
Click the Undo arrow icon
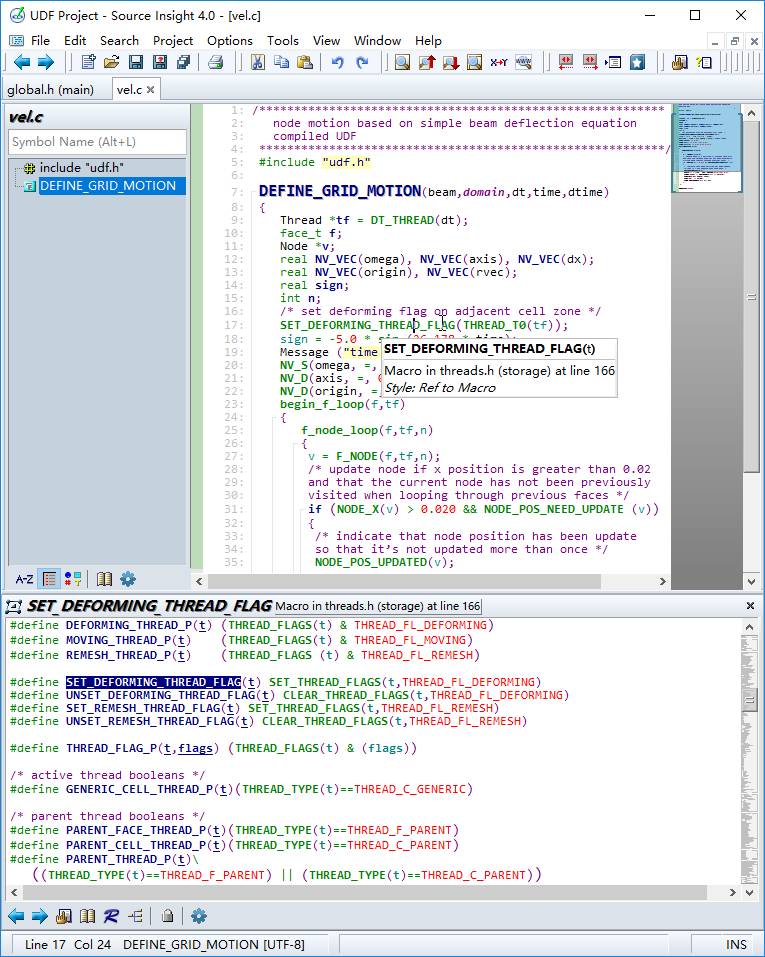pos(337,63)
